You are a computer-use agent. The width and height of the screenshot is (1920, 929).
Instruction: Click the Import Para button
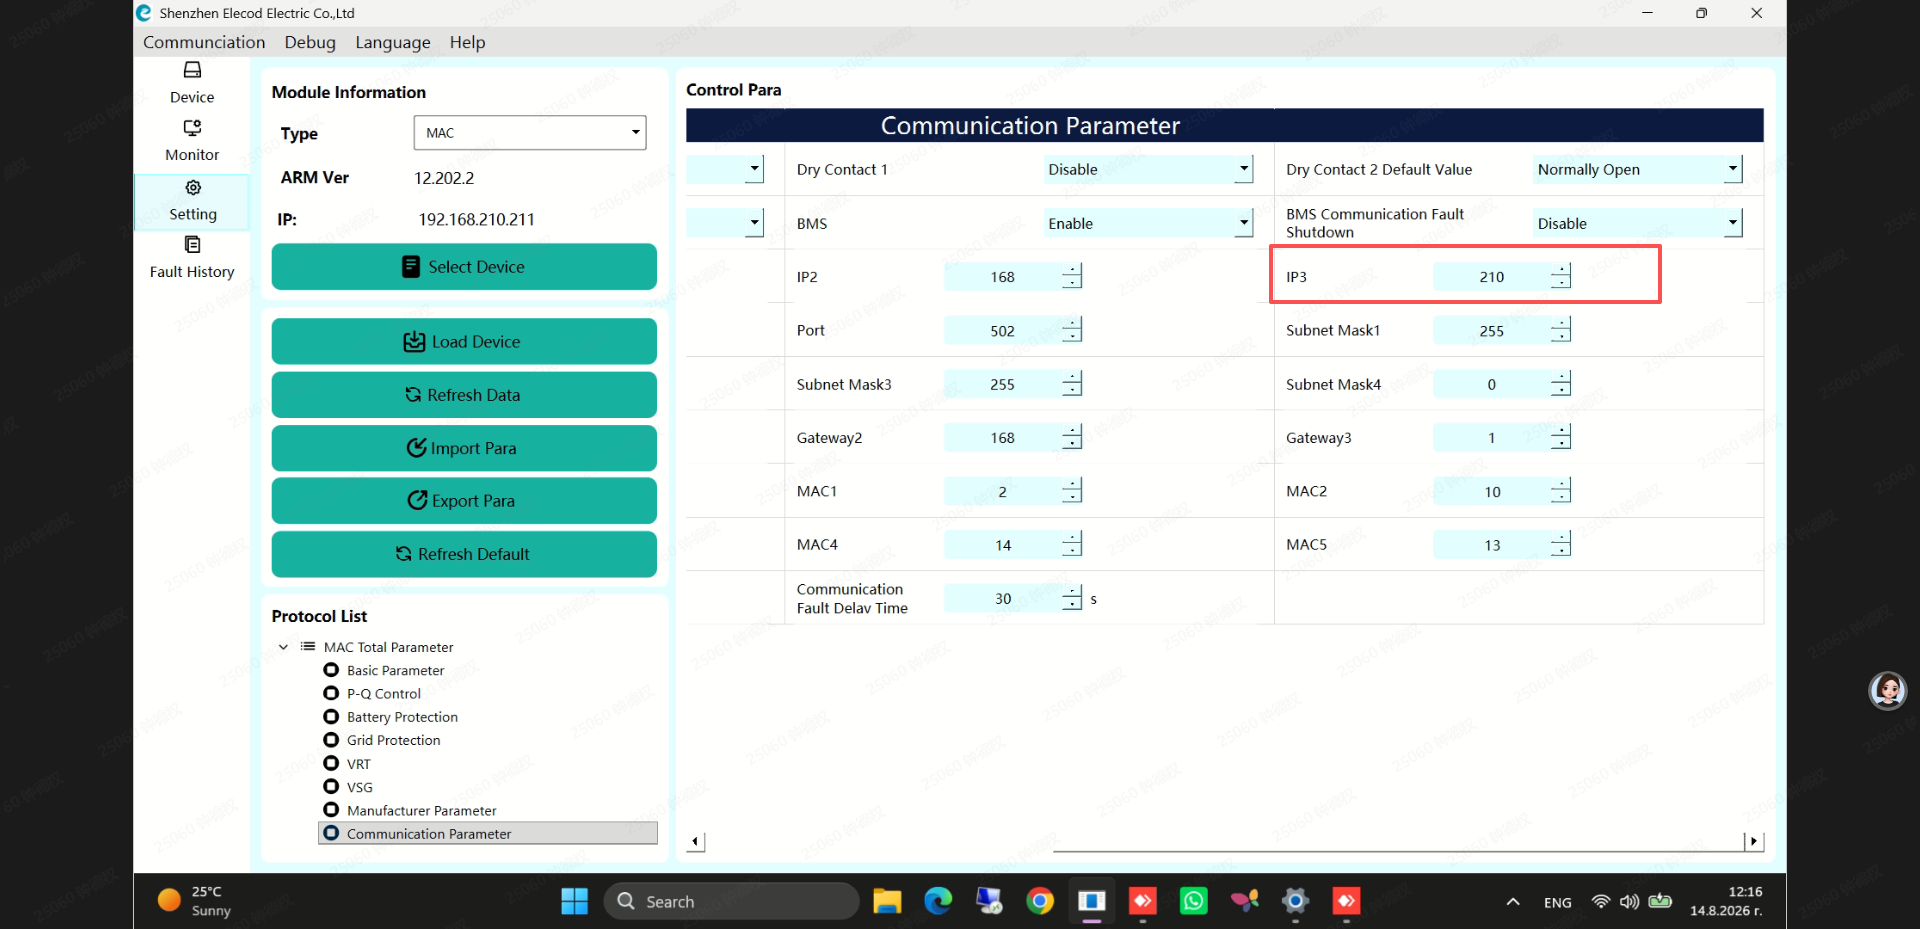(464, 448)
